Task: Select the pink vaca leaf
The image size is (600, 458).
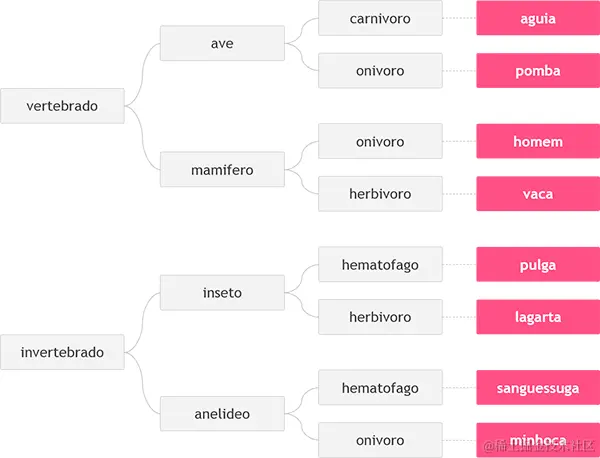Action: click(x=538, y=194)
